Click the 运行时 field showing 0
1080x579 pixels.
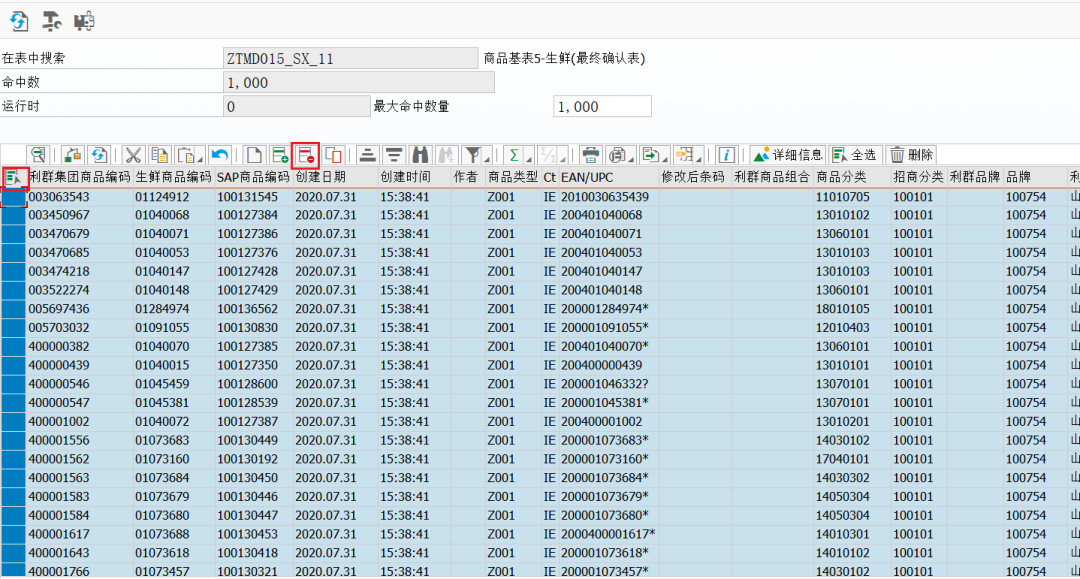[x=297, y=107]
